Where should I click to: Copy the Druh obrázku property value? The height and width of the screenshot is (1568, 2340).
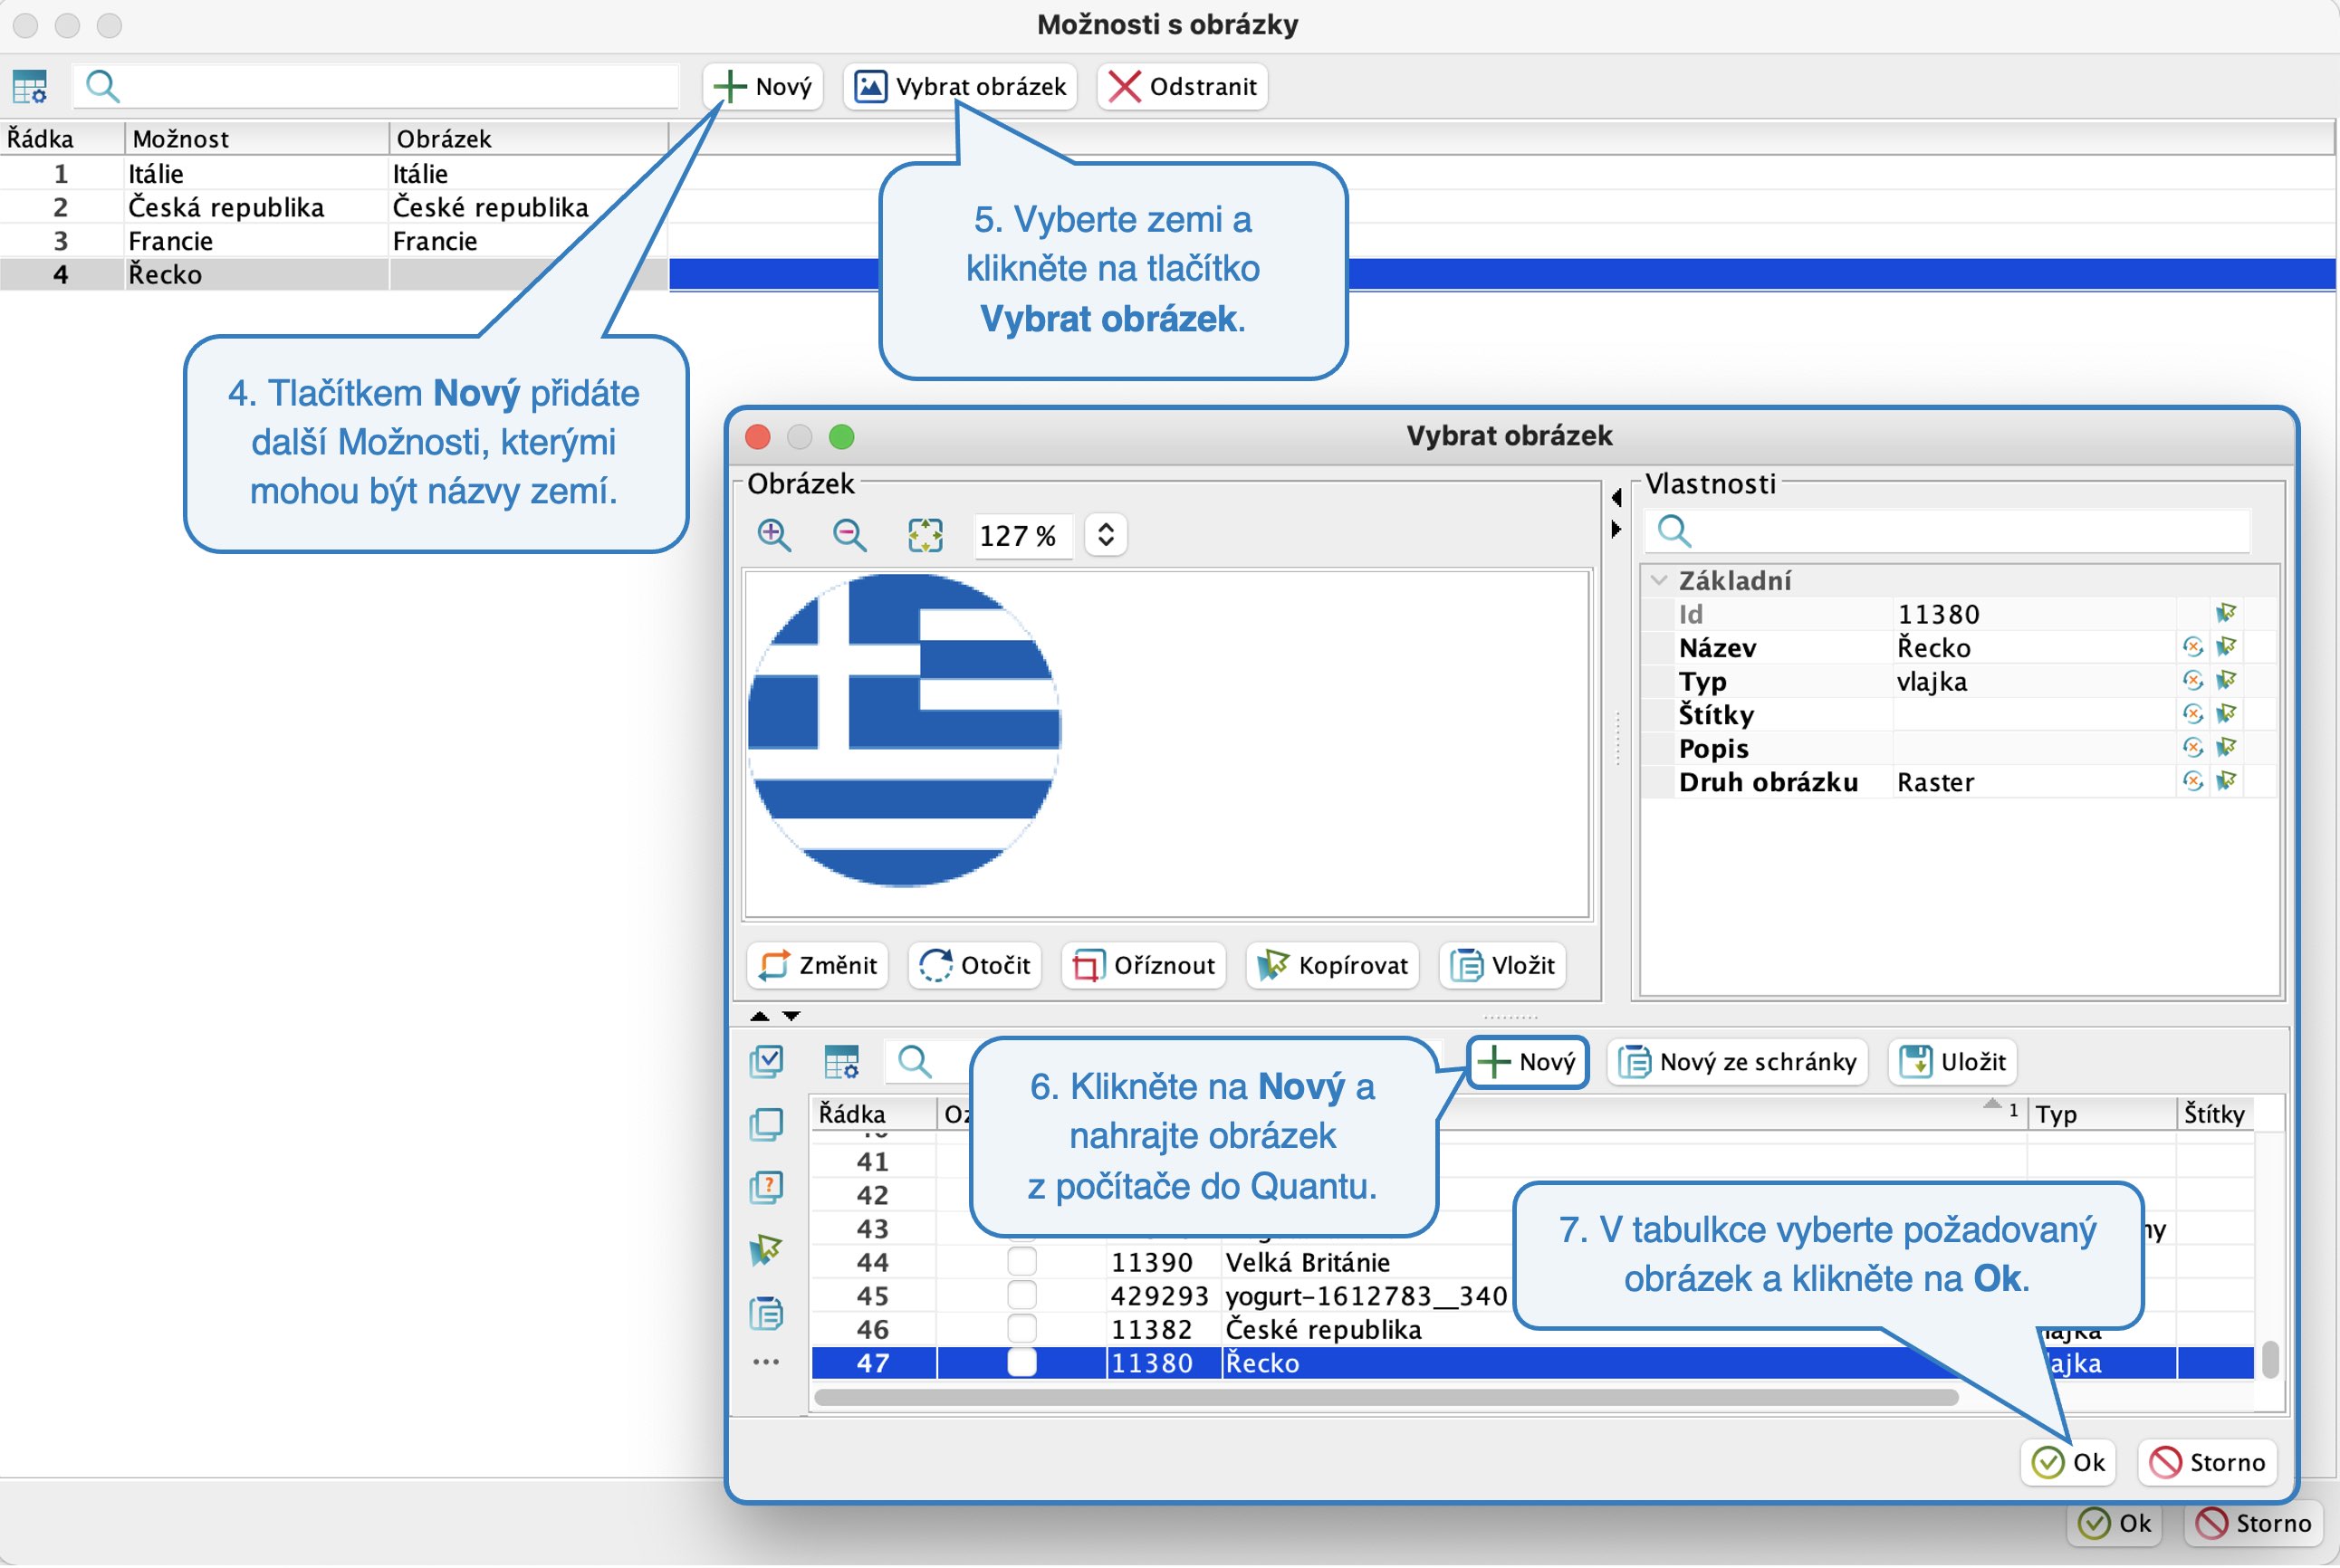click(2227, 782)
